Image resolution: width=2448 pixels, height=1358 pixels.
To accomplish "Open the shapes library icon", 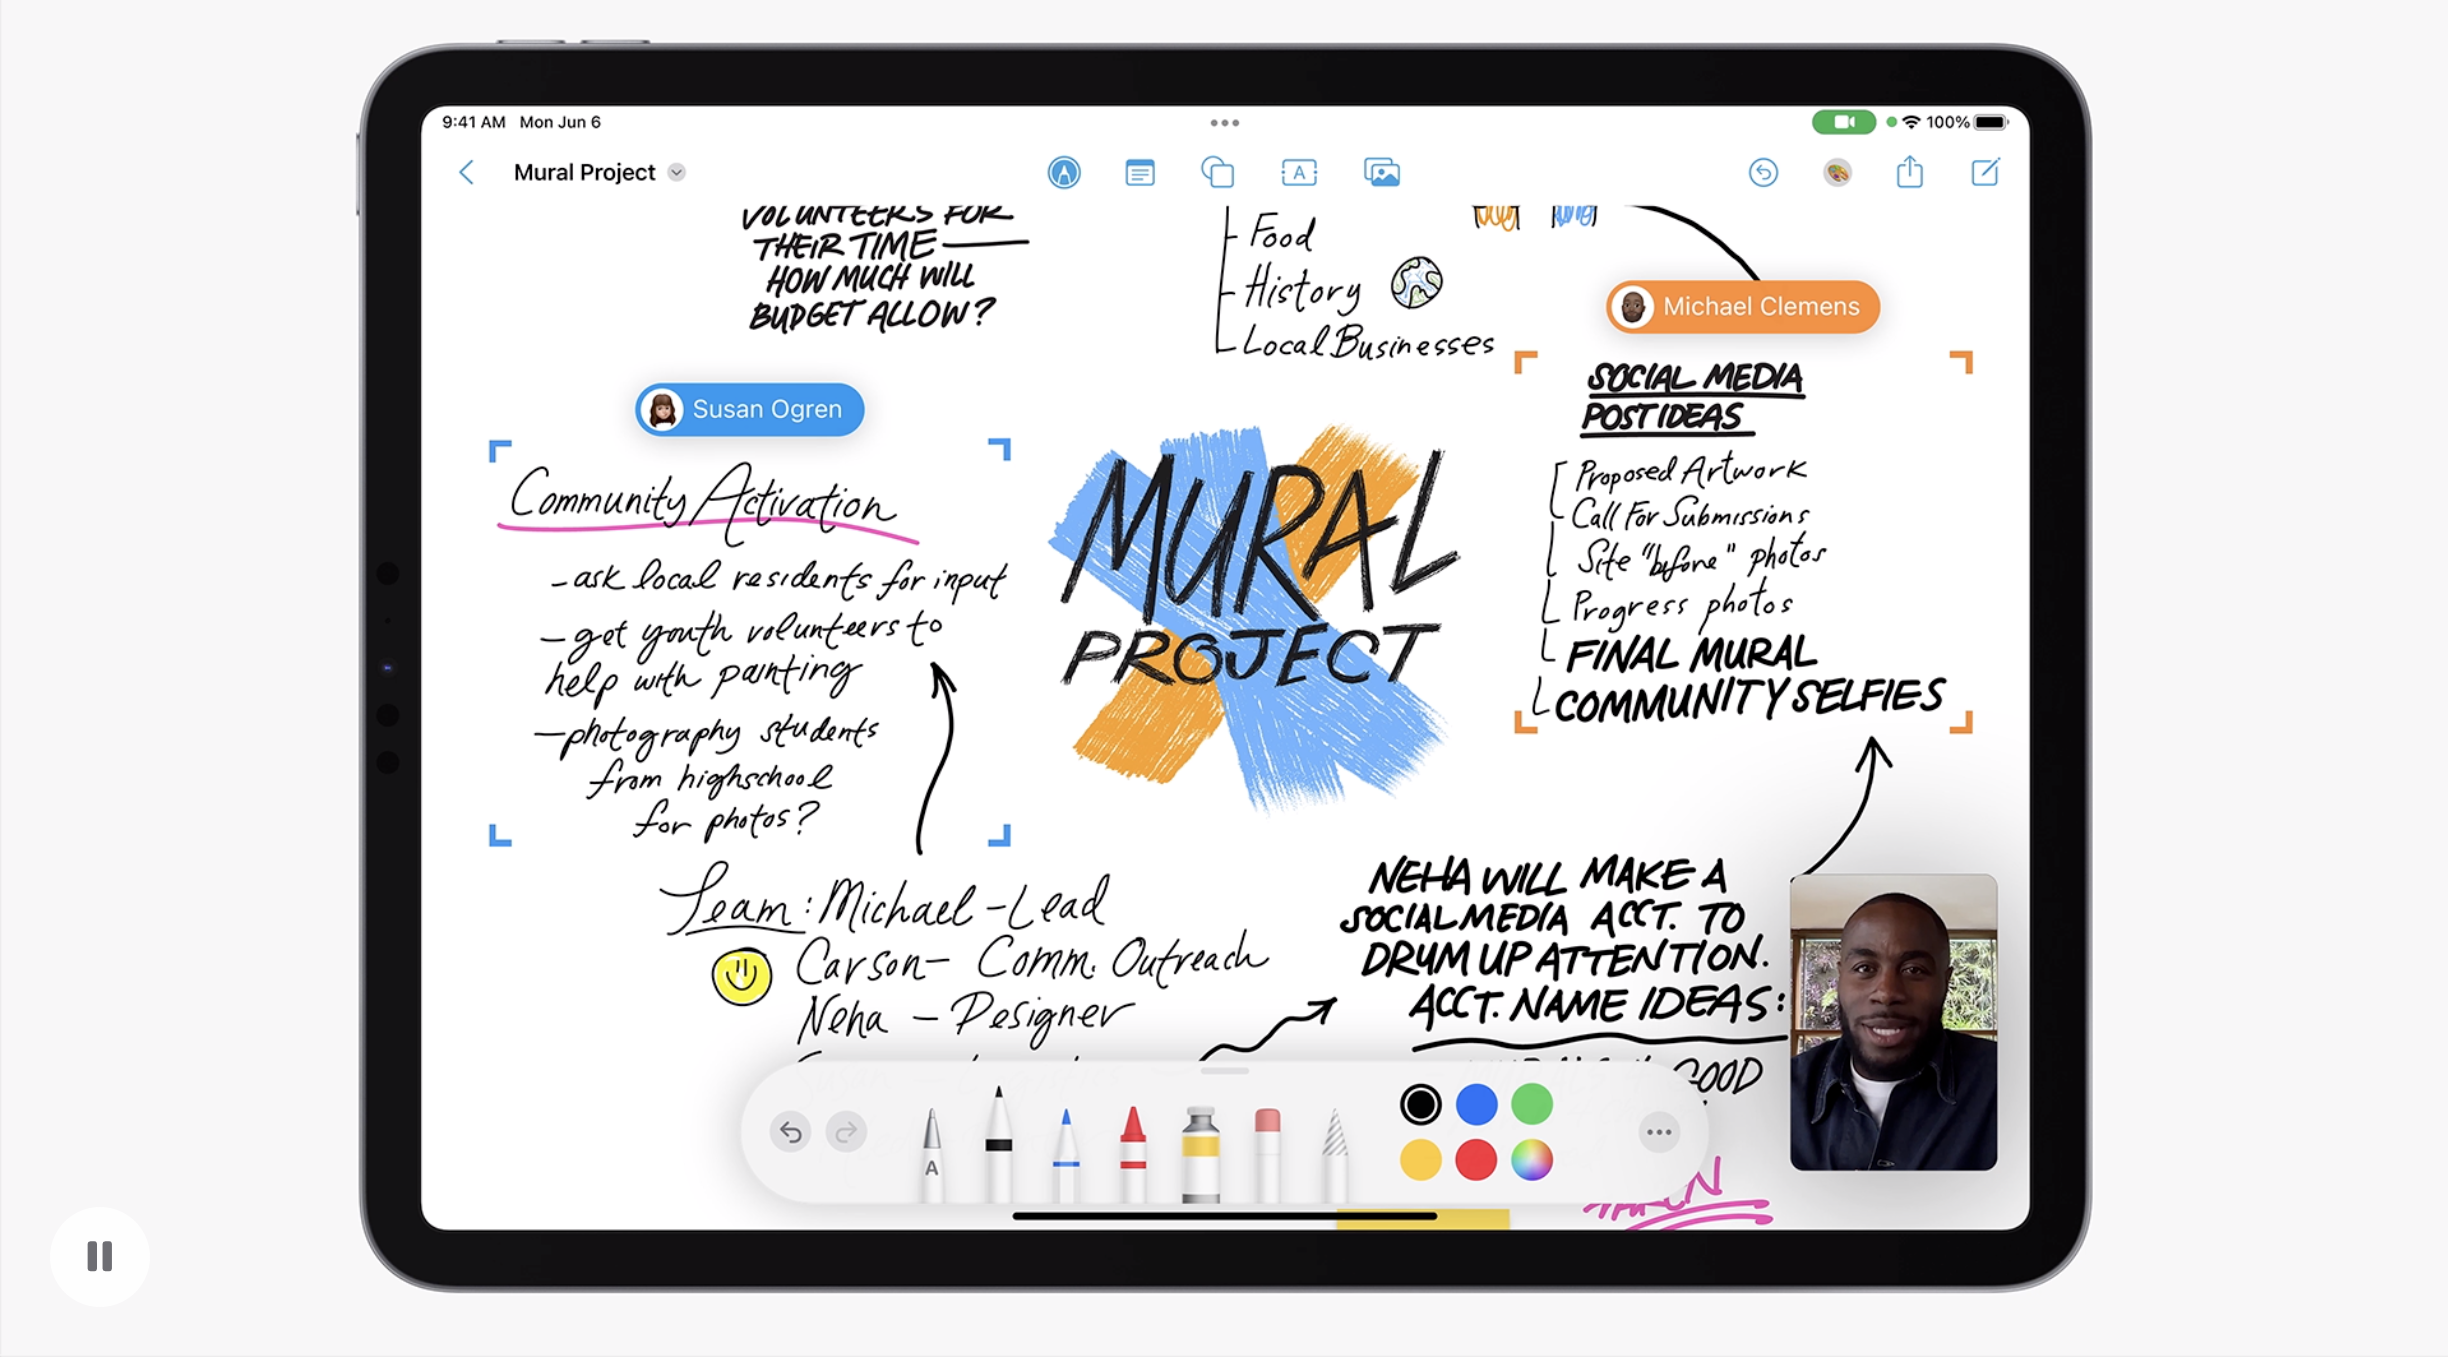I will (1218, 173).
